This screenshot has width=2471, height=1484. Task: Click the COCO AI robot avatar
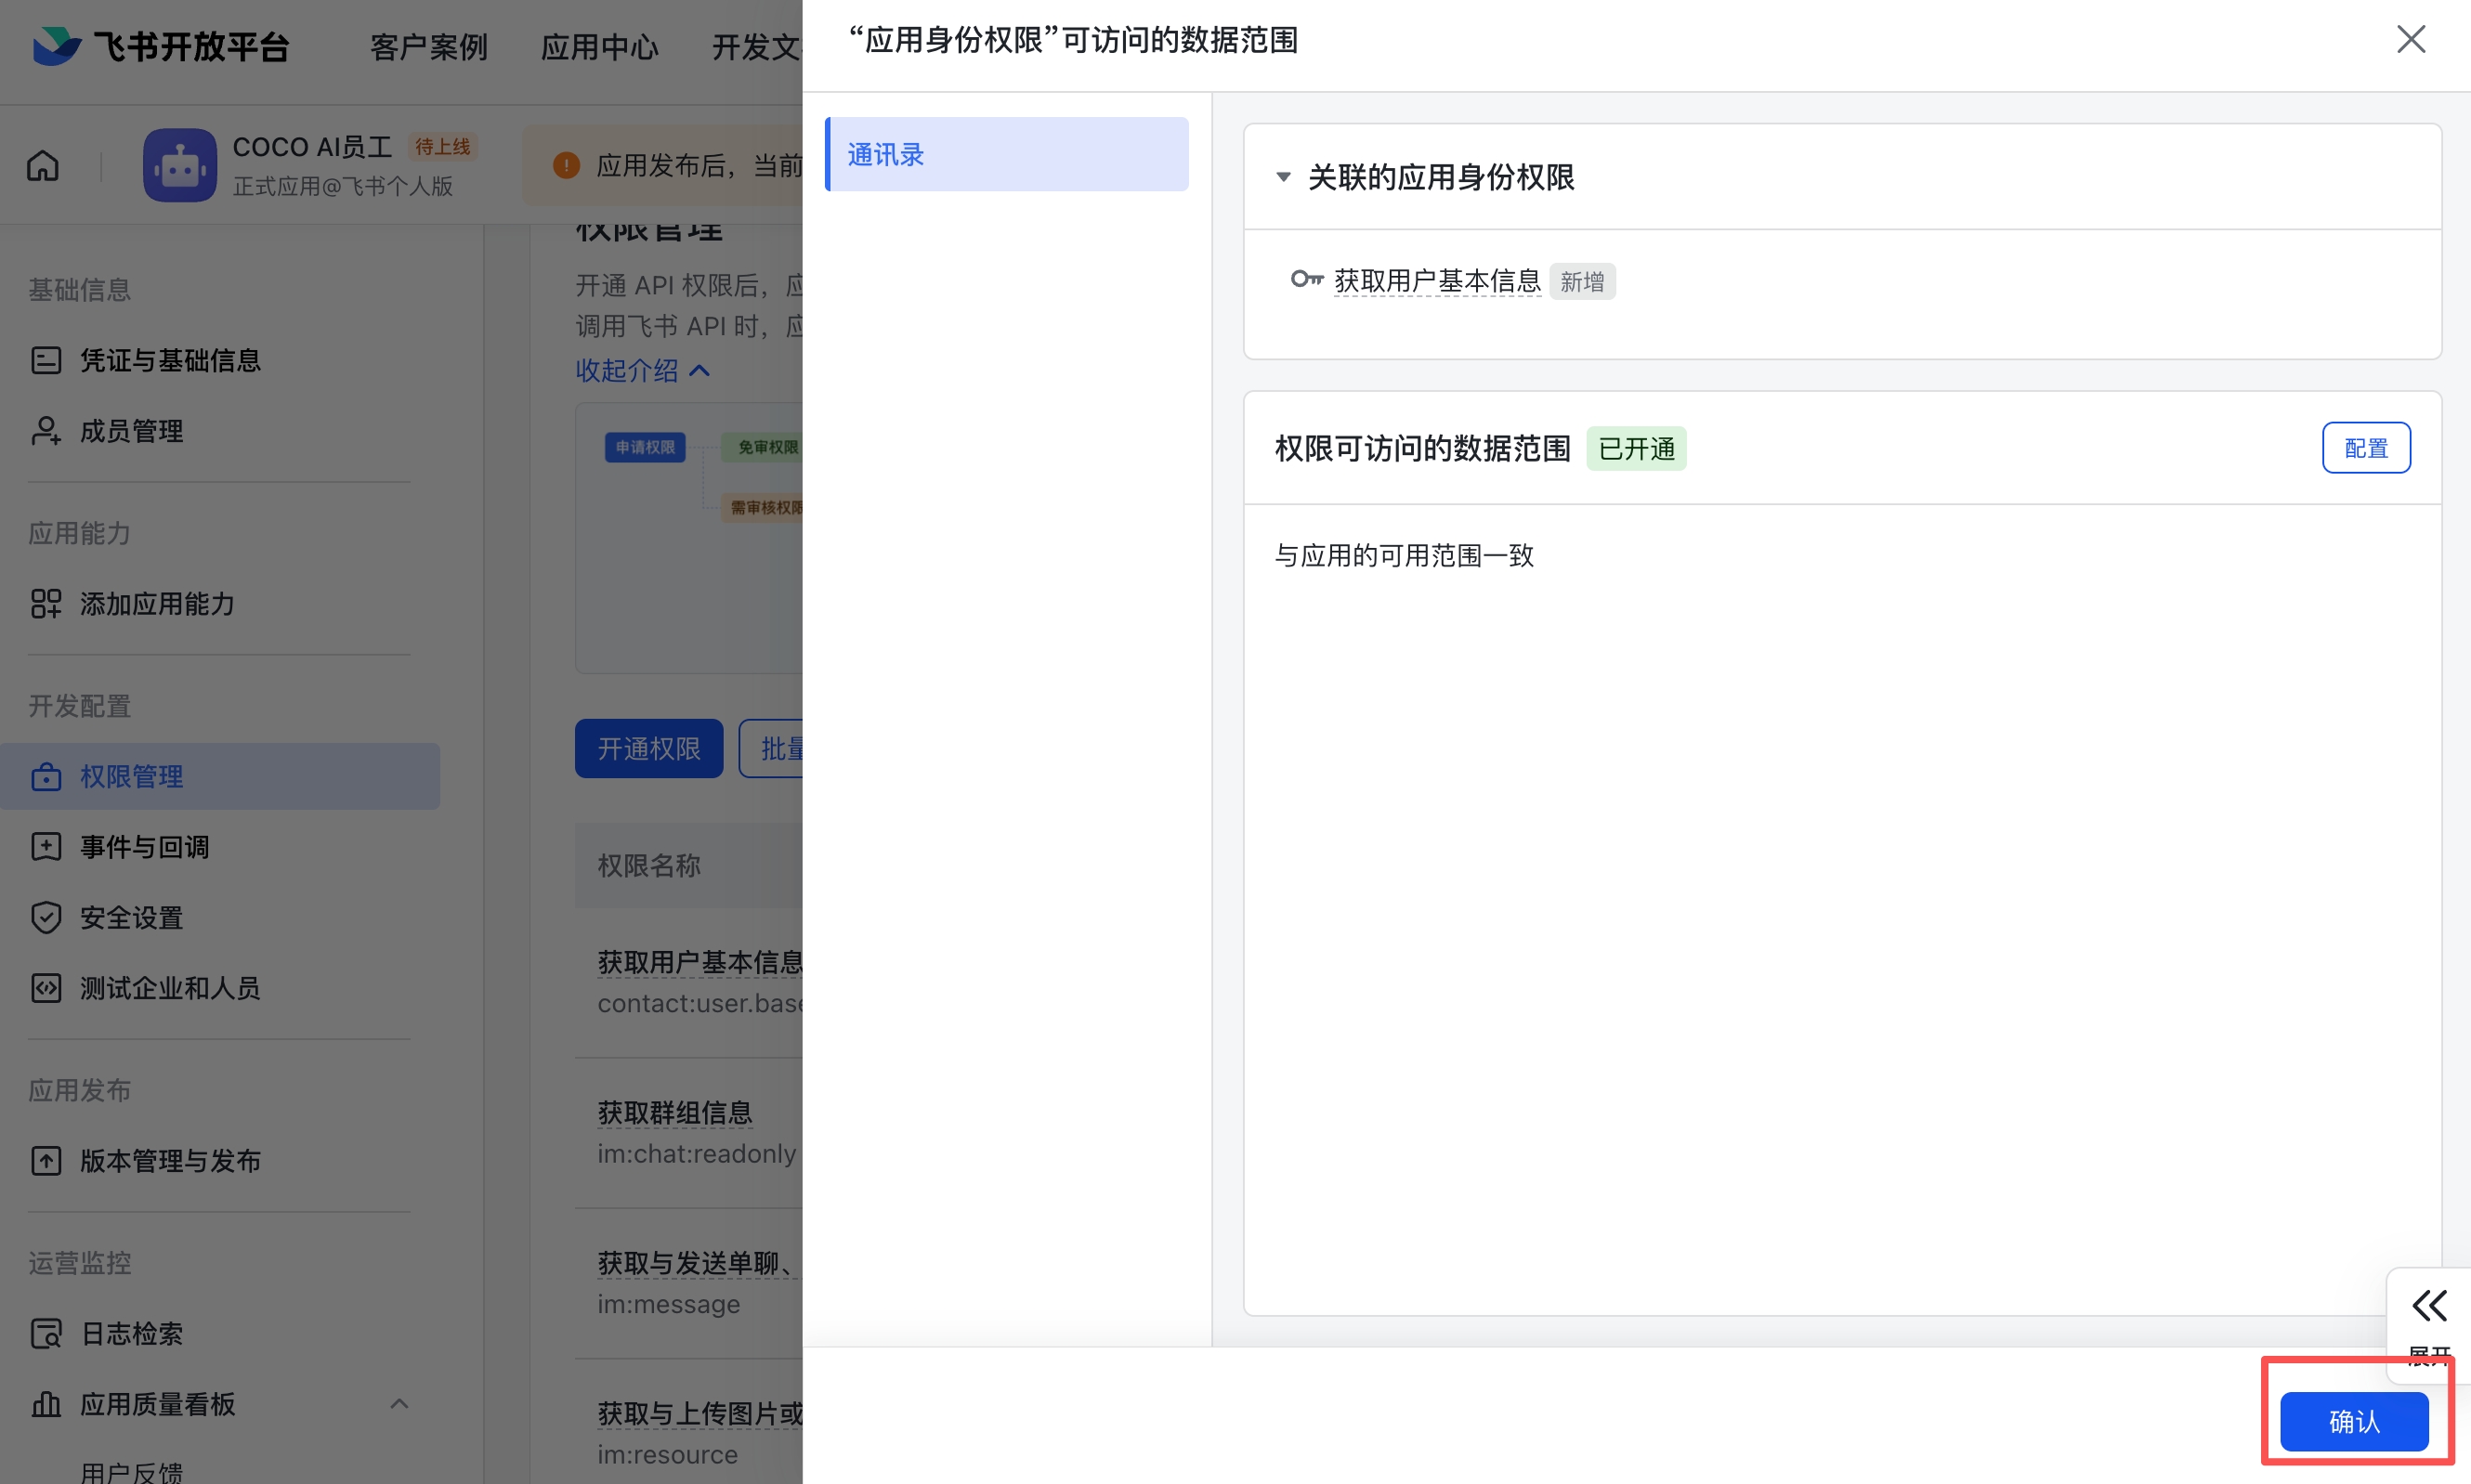click(179, 164)
